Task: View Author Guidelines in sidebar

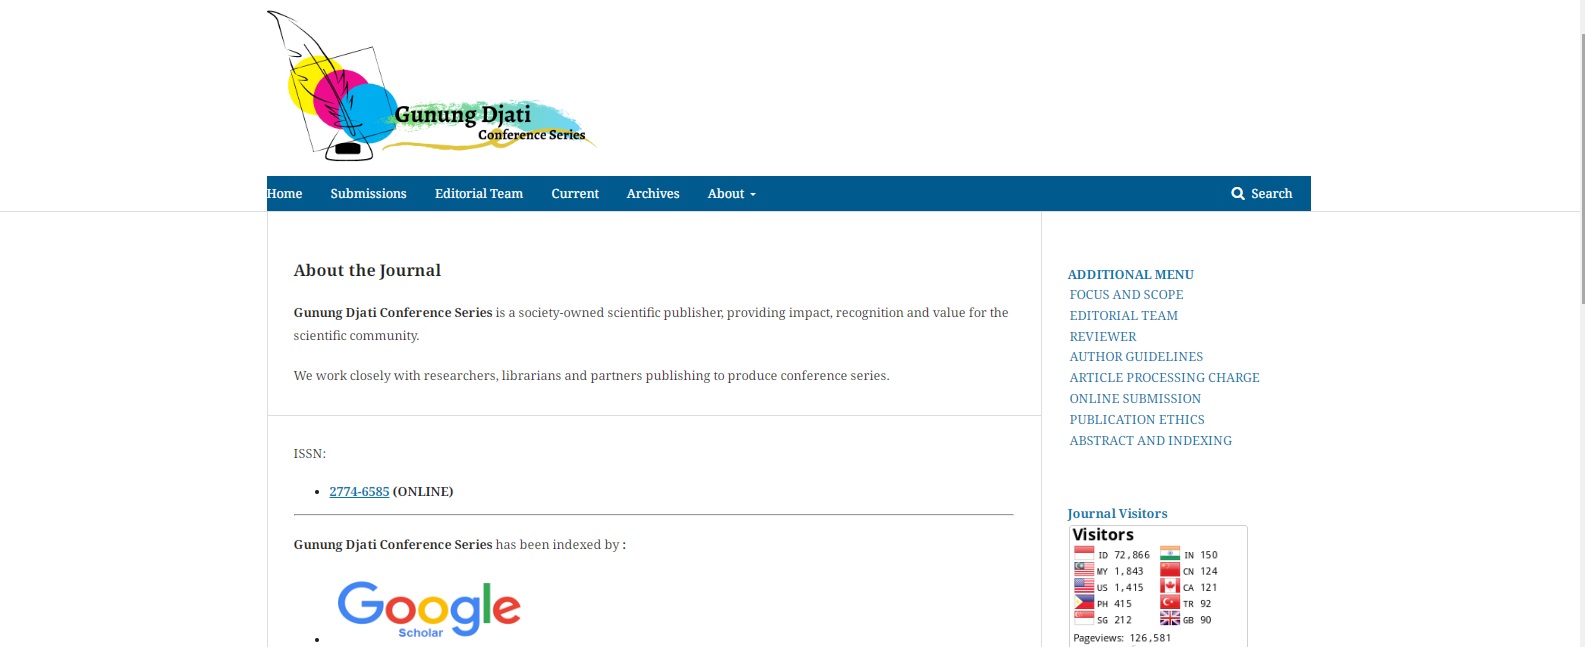Action: pyautogui.click(x=1136, y=357)
